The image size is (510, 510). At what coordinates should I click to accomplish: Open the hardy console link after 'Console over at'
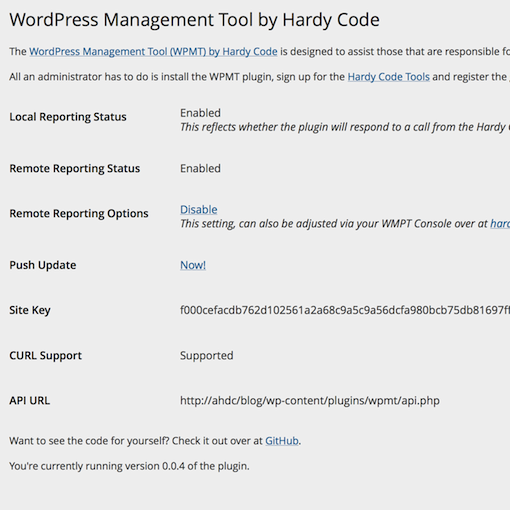click(x=500, y=224)
